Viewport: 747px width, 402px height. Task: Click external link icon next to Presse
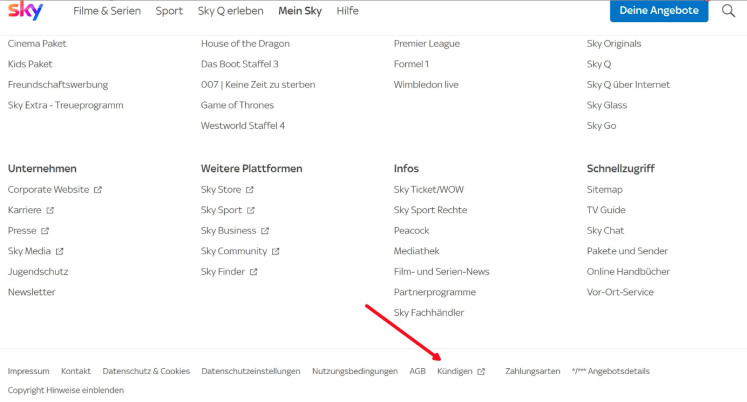click(45, 231)
